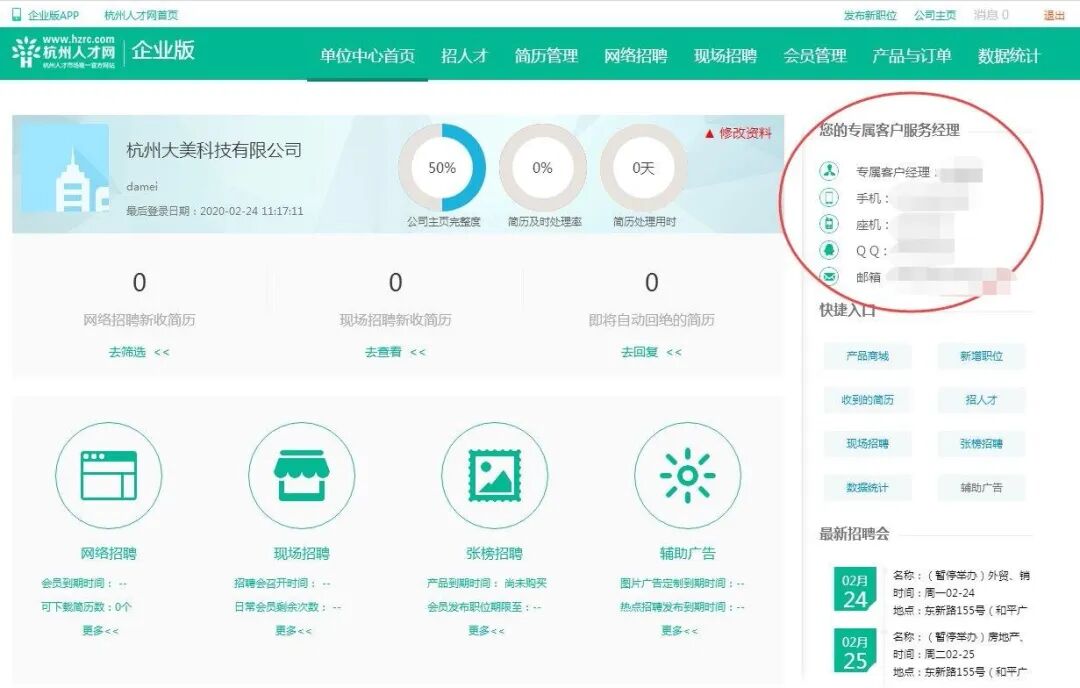The width and height of the screenshot is (1080, 688).
Task: Click the 招人才 quick entry button
Action: [982, 399]
